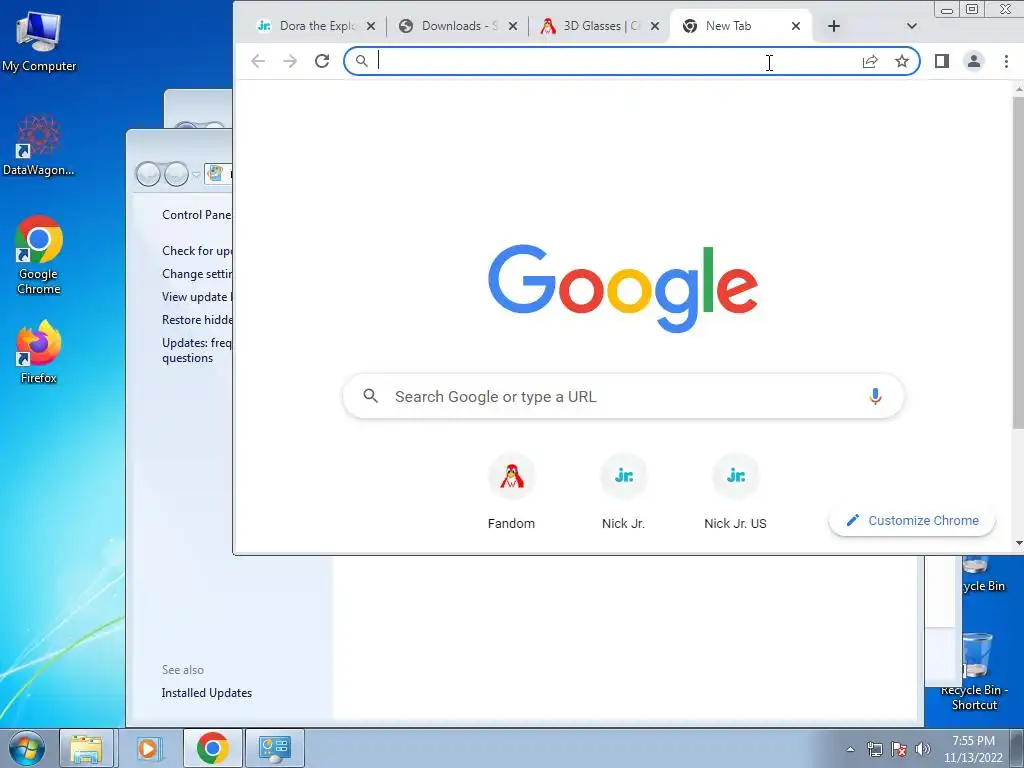Start voice search with microphone icon

(x=875, y=396)
